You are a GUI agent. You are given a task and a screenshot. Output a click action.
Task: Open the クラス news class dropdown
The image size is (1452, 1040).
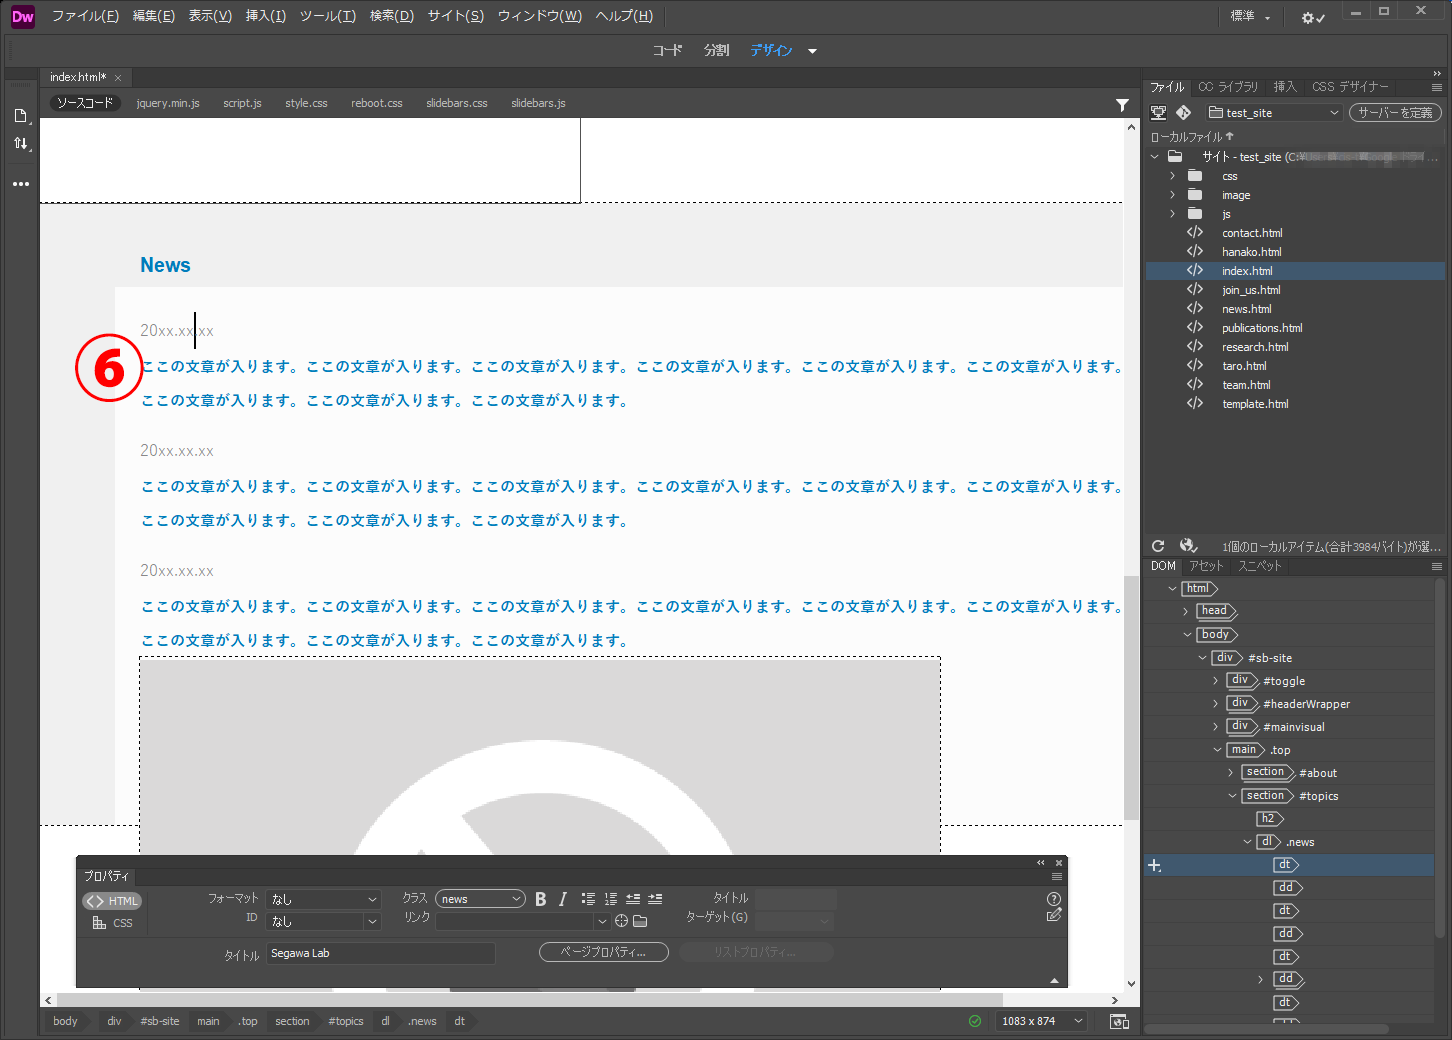pyautogui.click(x=480, y=899)
